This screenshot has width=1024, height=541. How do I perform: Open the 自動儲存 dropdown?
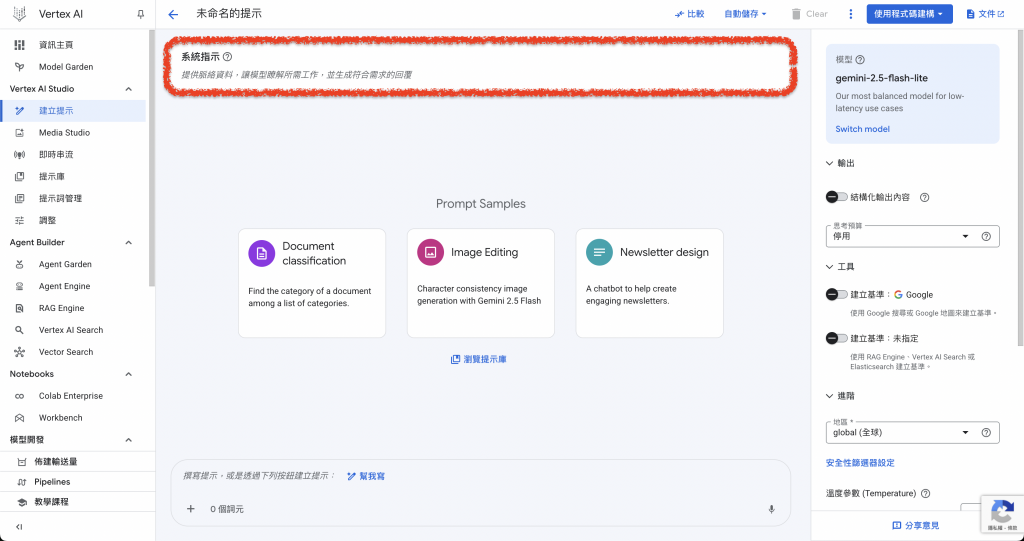[x=745, y=14]
